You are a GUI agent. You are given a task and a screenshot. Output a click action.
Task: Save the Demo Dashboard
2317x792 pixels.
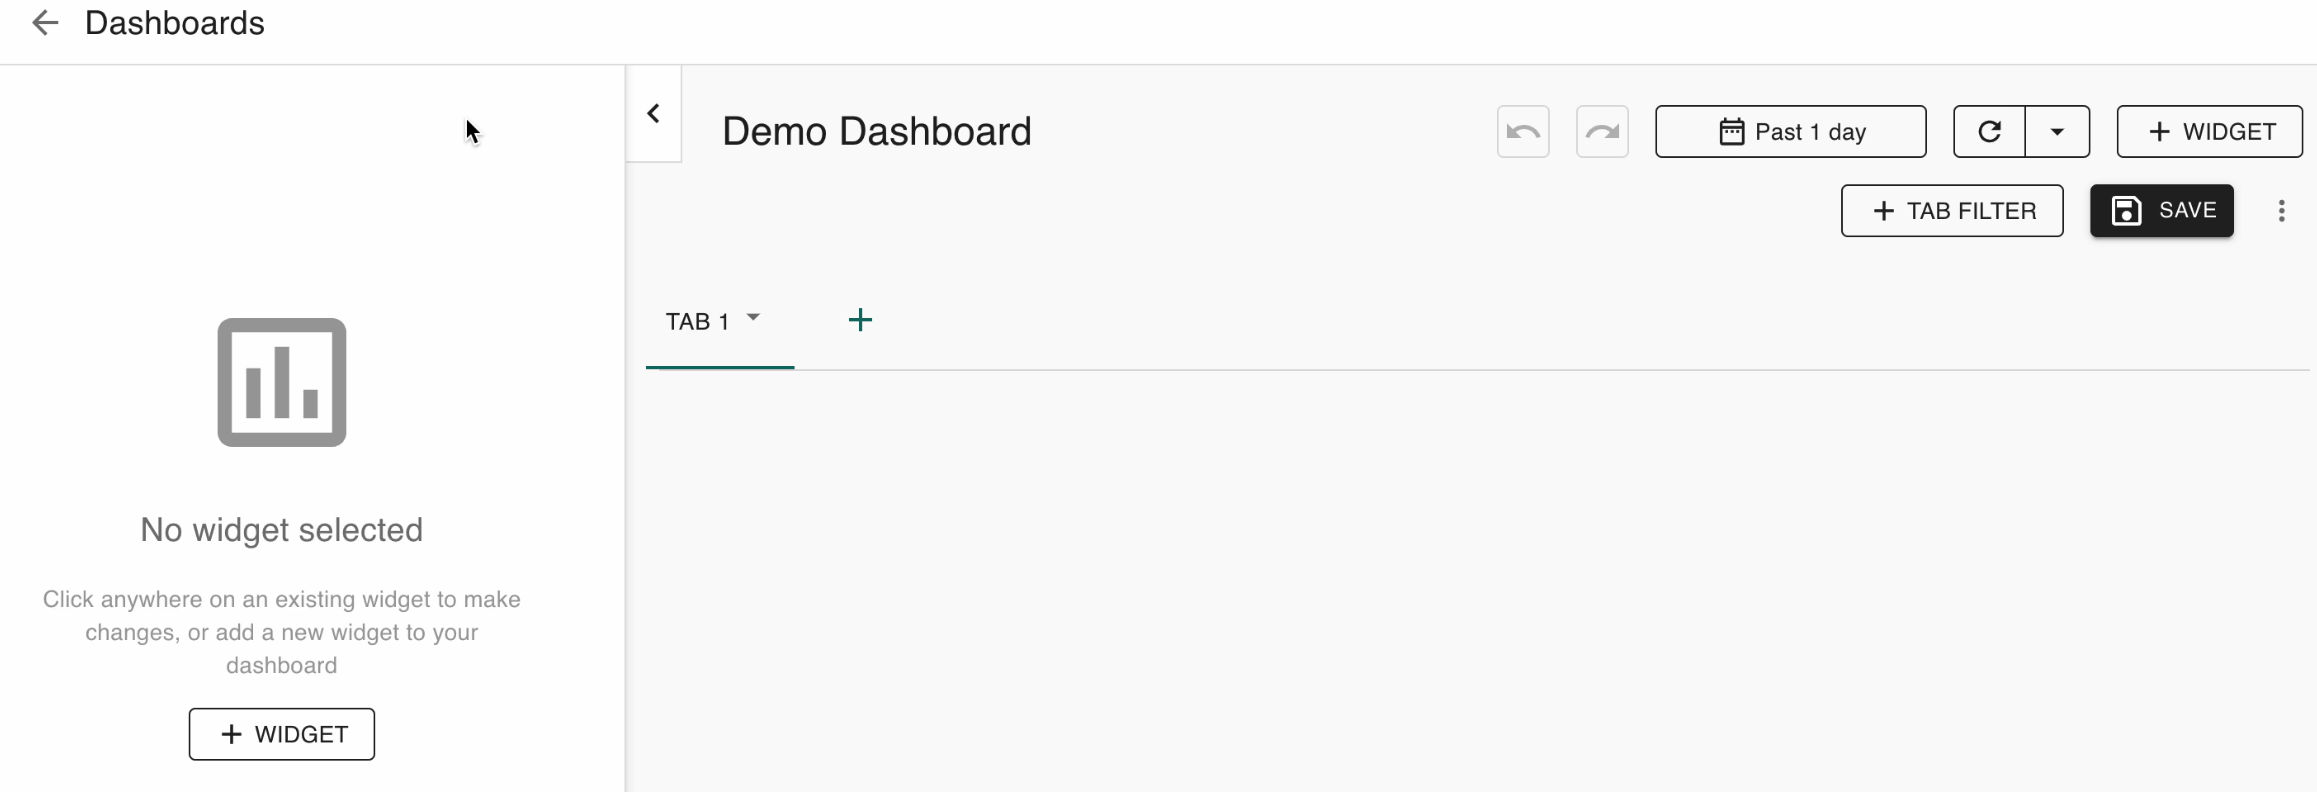2161,211
